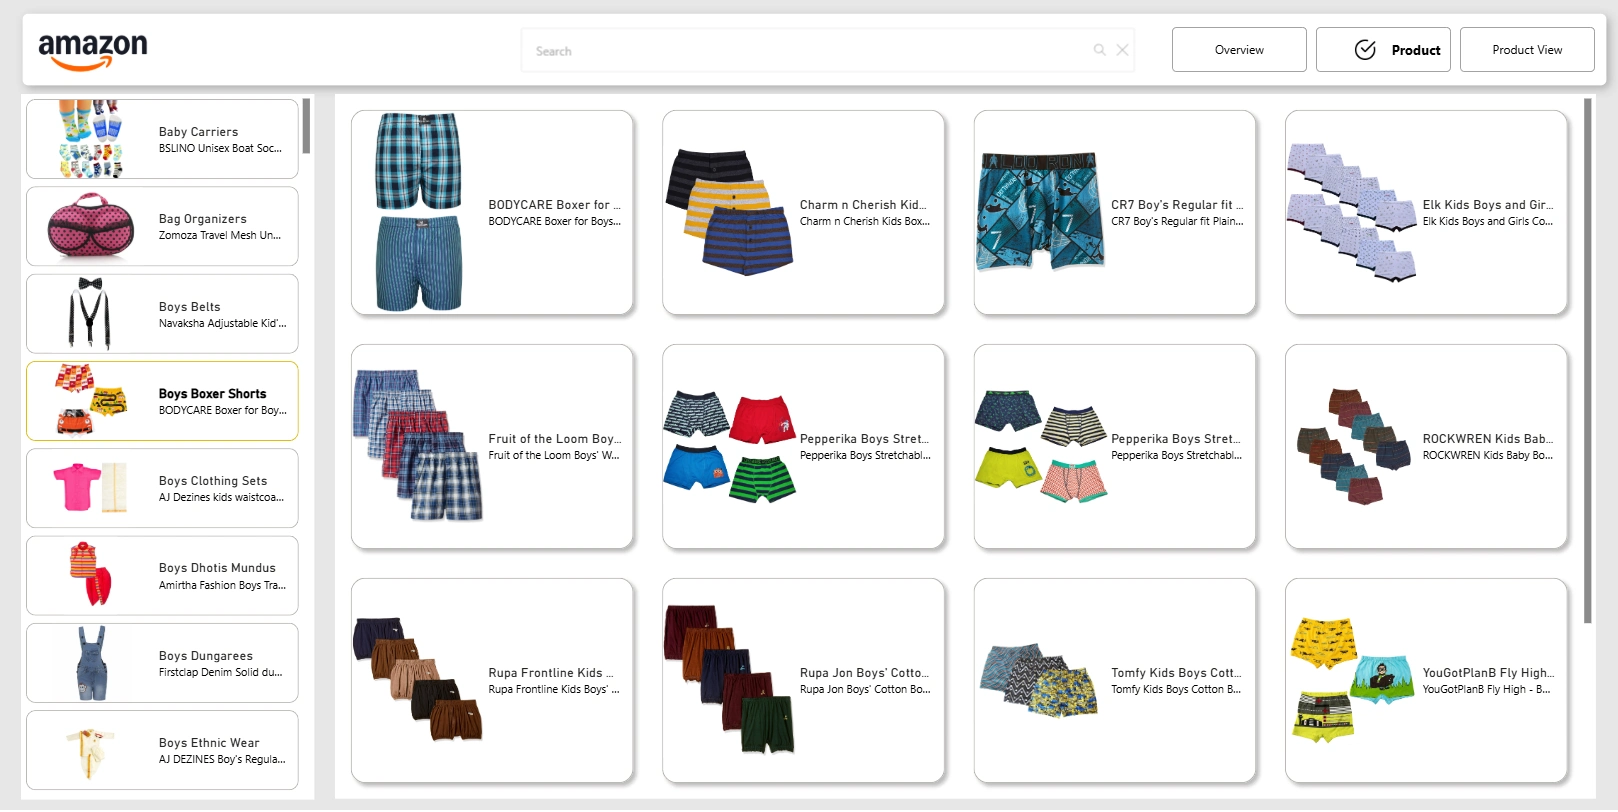The height and width of the screenshot is (812, 1618).
Task: Click 'Zomoza Travel Mesh Un...' text
Action: 220,236
